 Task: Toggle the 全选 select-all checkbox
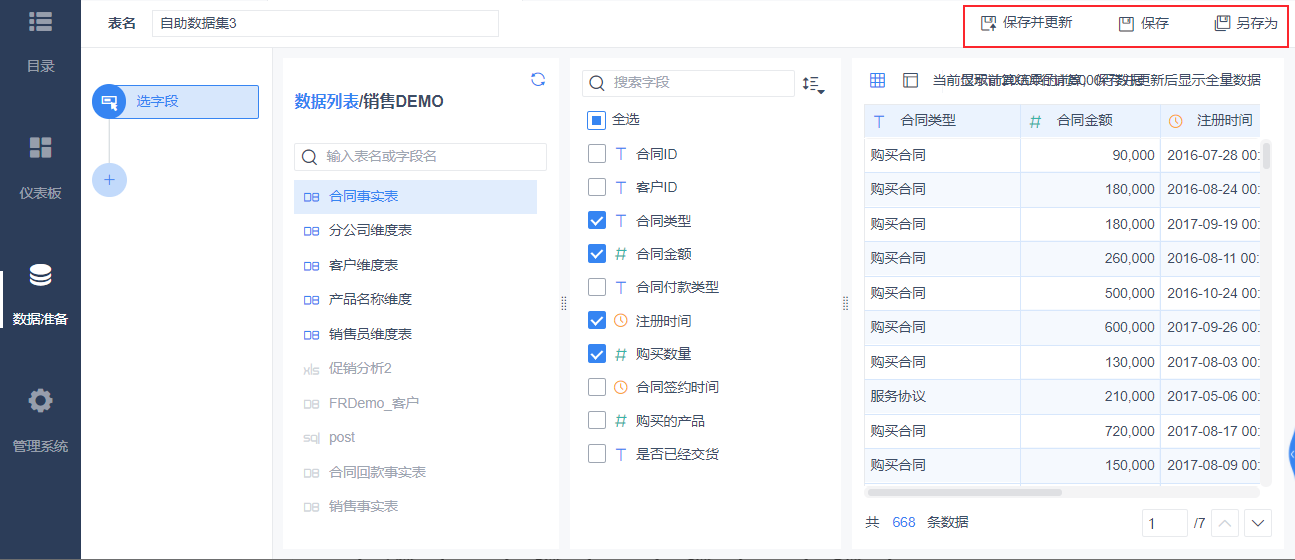(597, 120)
